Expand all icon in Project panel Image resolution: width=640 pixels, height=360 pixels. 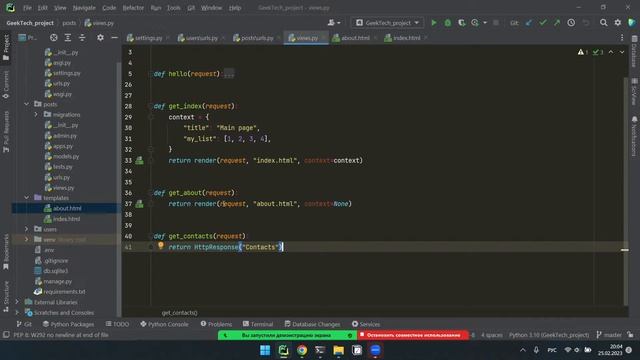pos(68,38)
